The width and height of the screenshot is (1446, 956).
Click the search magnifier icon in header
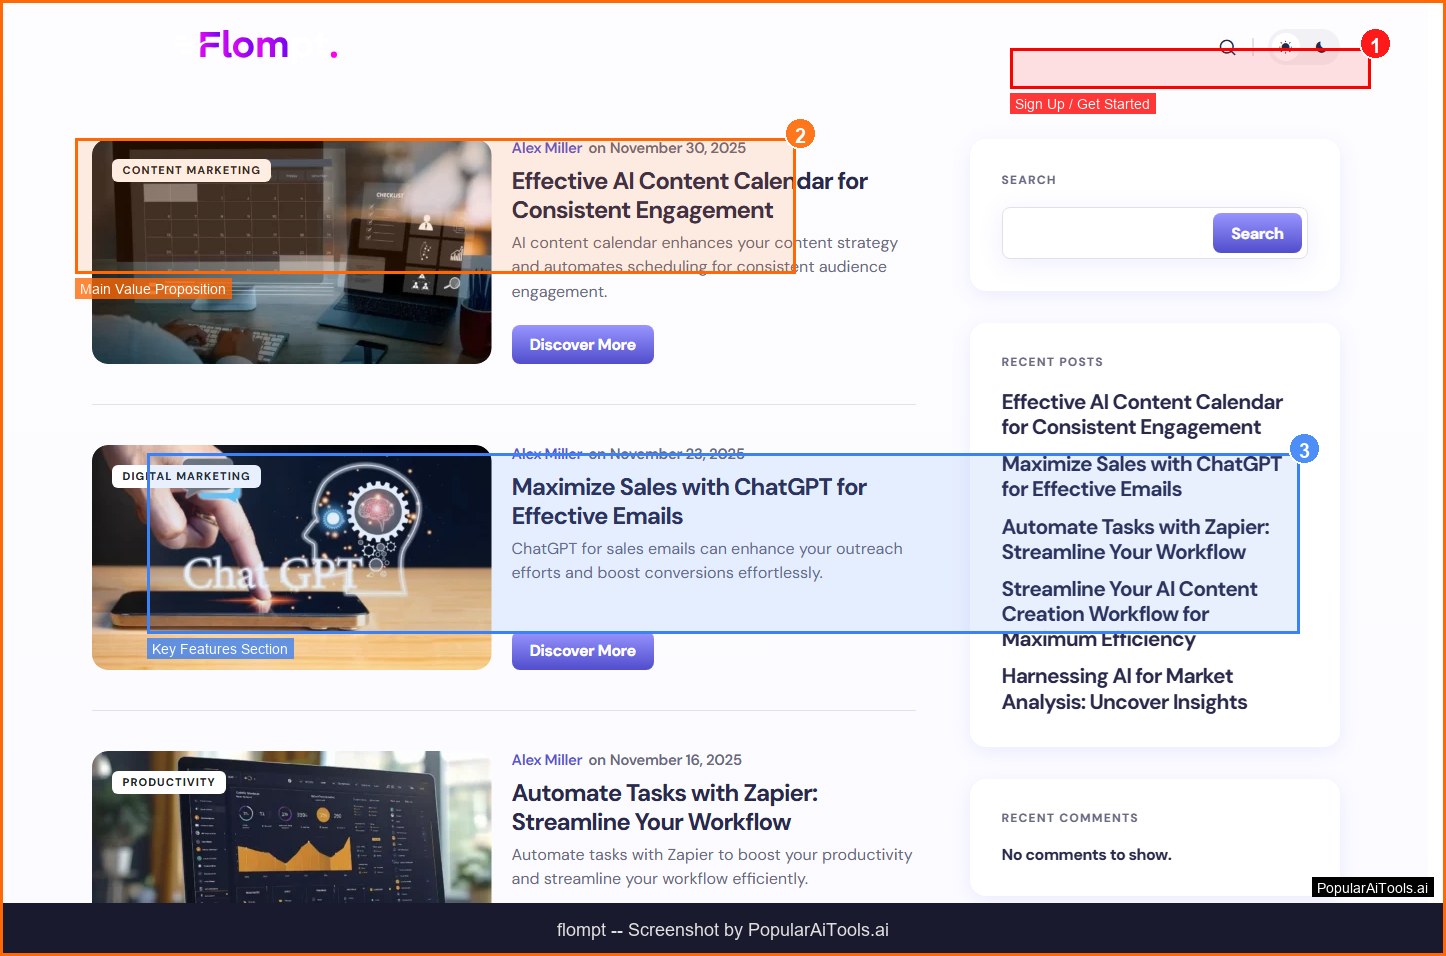[1227, 47]
